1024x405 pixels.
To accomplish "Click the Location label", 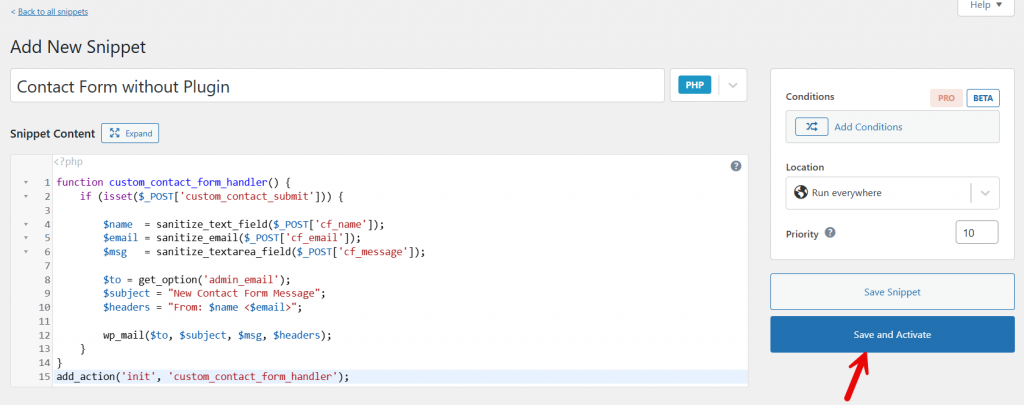I will (x=805, y=167).
